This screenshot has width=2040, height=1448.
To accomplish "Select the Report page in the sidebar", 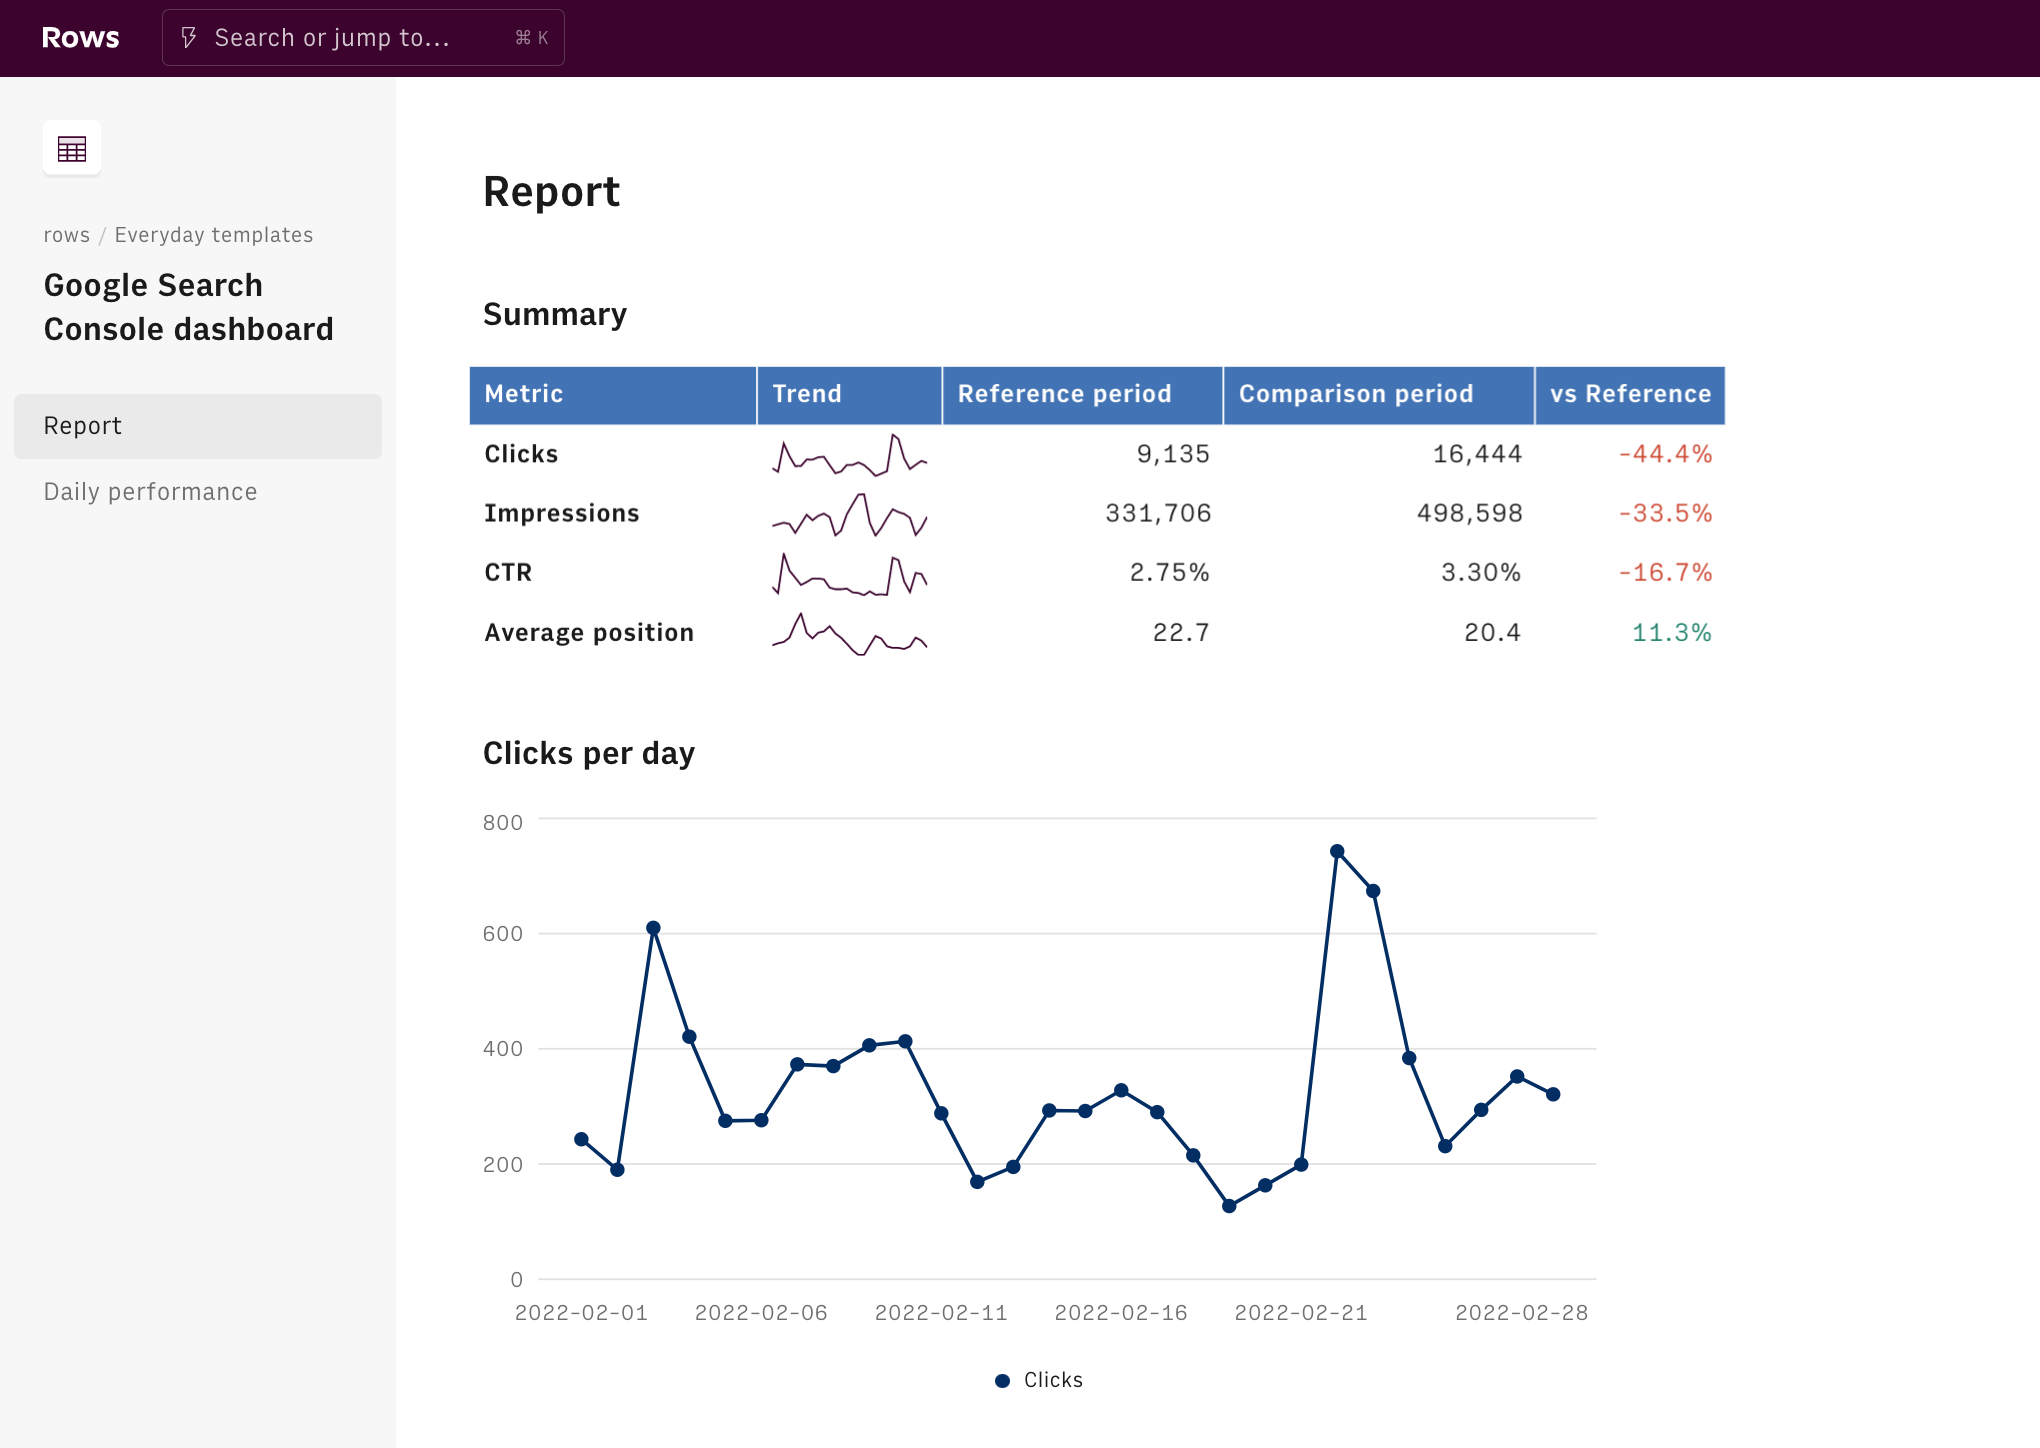I will pos(82,425).
